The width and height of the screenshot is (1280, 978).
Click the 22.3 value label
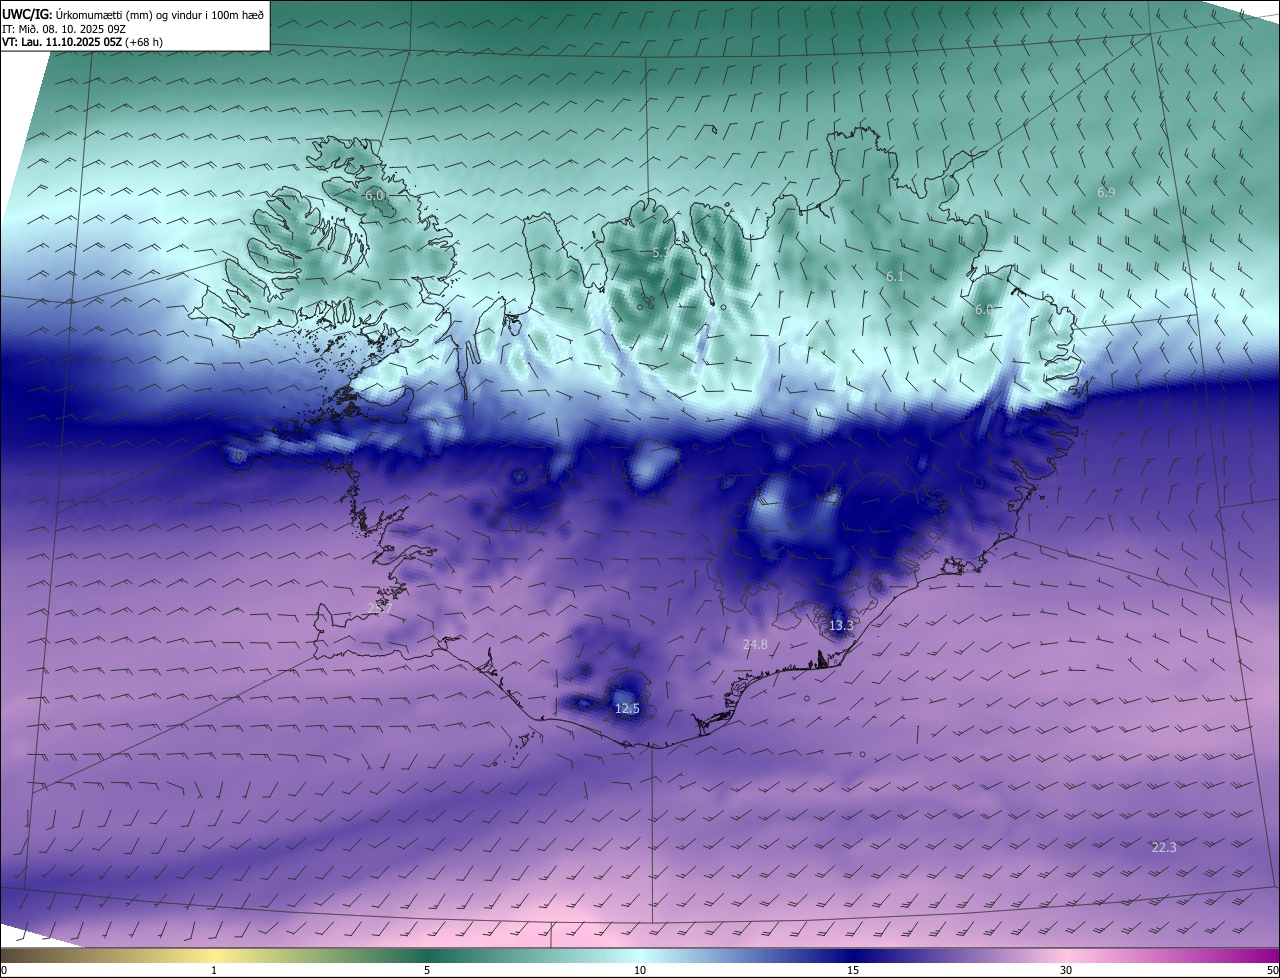1164,847
